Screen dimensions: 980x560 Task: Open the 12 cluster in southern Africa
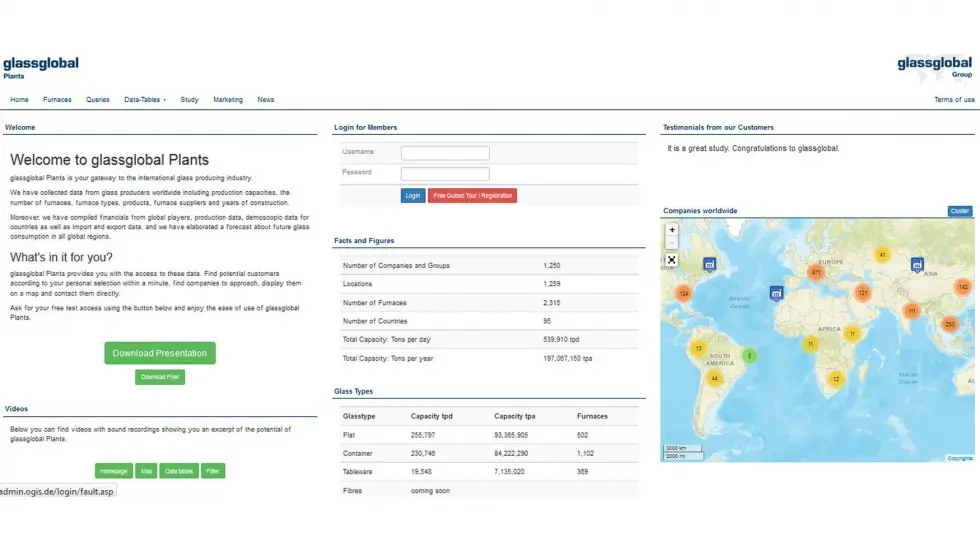(x=836, y=379)
